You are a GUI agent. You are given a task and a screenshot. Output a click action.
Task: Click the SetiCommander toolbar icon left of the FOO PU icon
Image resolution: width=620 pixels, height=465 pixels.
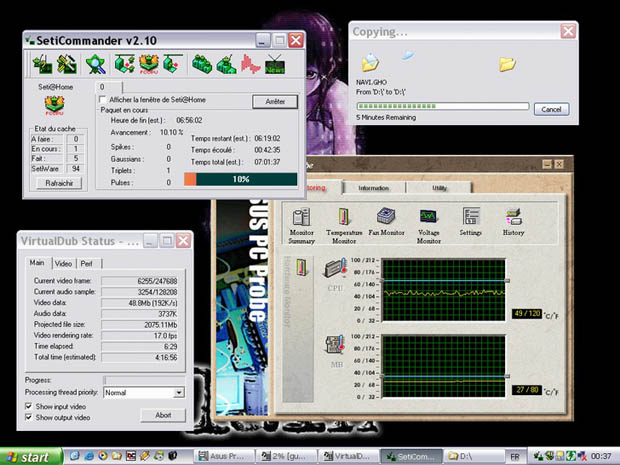(125, 64)
